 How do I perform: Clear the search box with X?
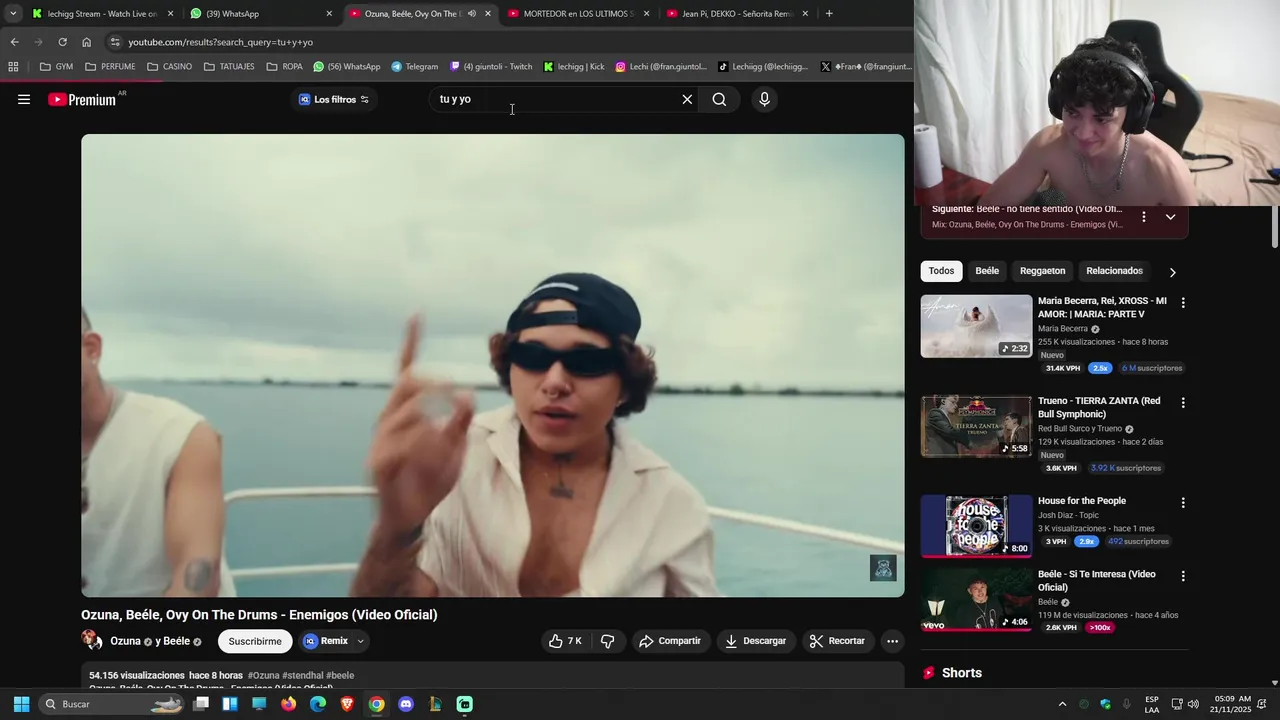coord(687,99)
